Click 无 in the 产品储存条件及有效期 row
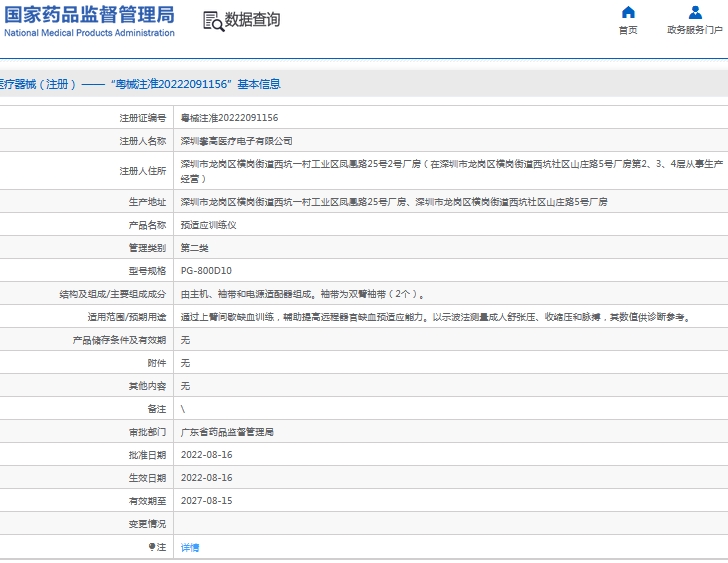This screenshot has height=563, width=728. (185, 340)
